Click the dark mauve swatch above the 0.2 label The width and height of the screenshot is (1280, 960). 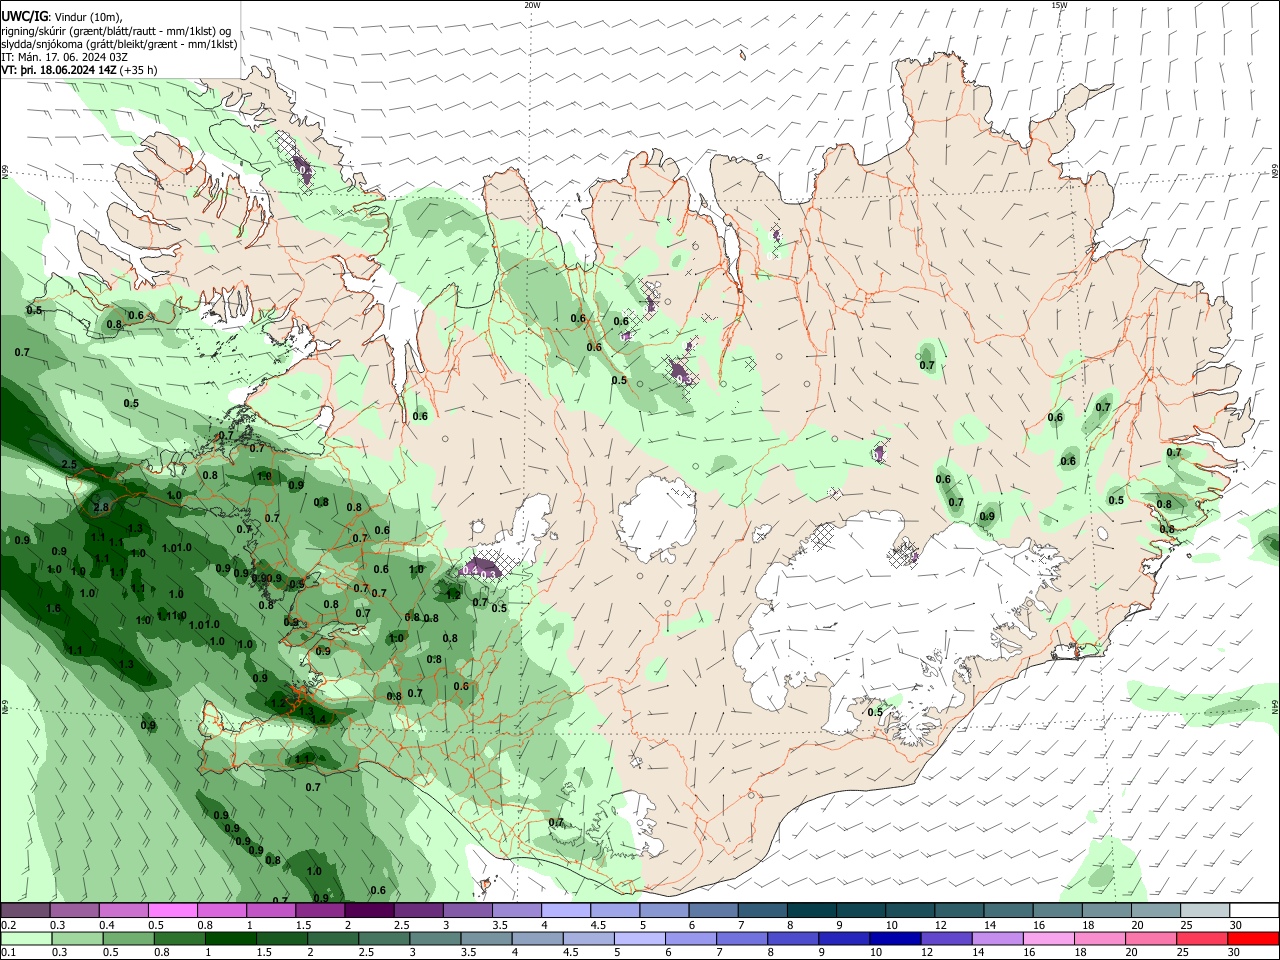[x=25, y=911]
